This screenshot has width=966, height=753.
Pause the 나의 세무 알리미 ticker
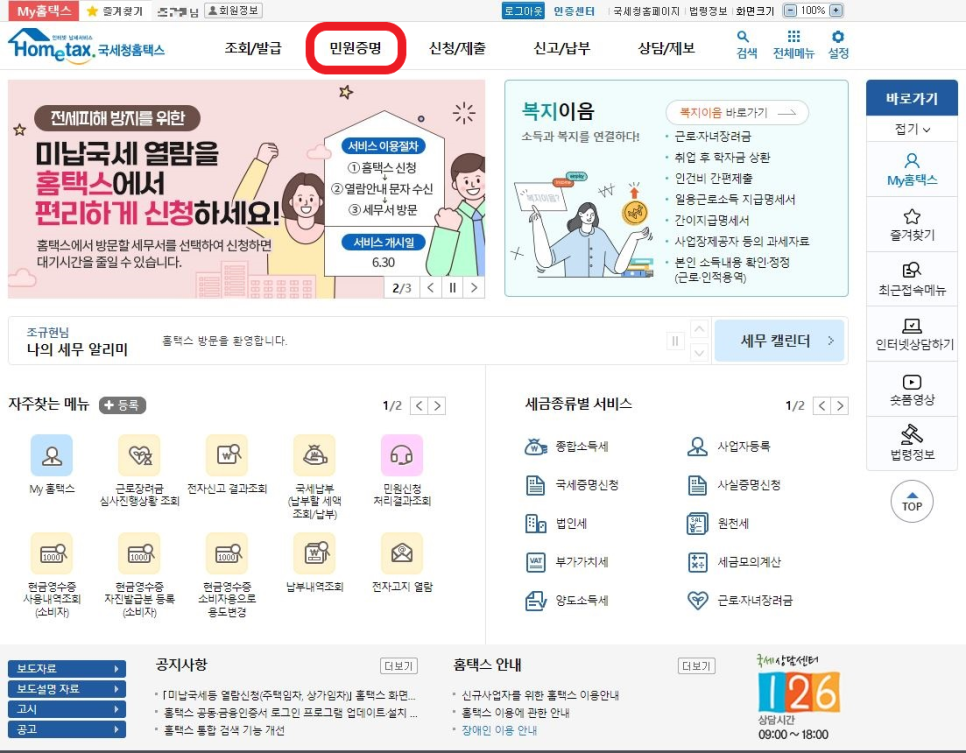pyautogui.click(x=675, y=341)
